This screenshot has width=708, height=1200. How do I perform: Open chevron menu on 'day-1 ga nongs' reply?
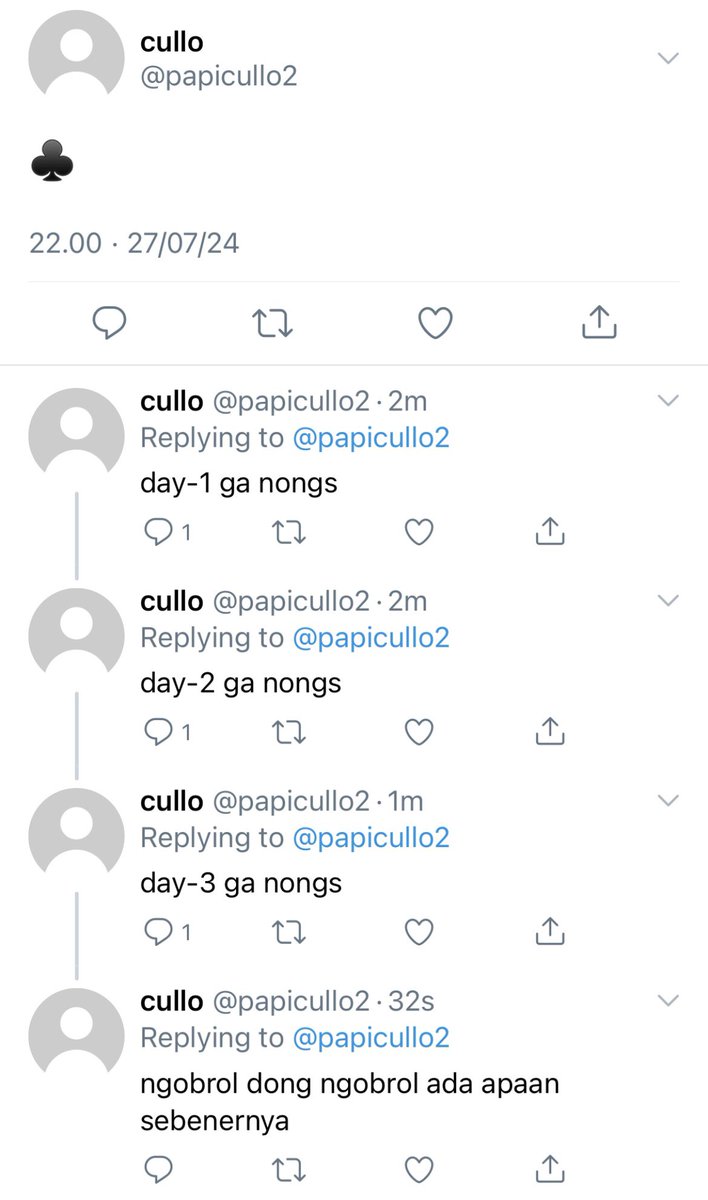point(668,400)
